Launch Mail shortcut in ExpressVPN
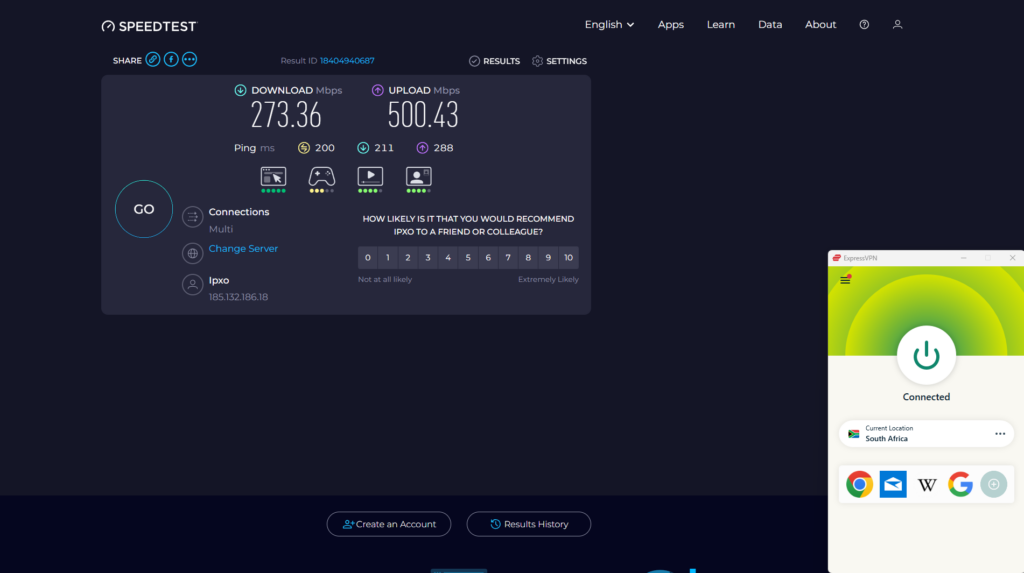 (x=893, y=484)
